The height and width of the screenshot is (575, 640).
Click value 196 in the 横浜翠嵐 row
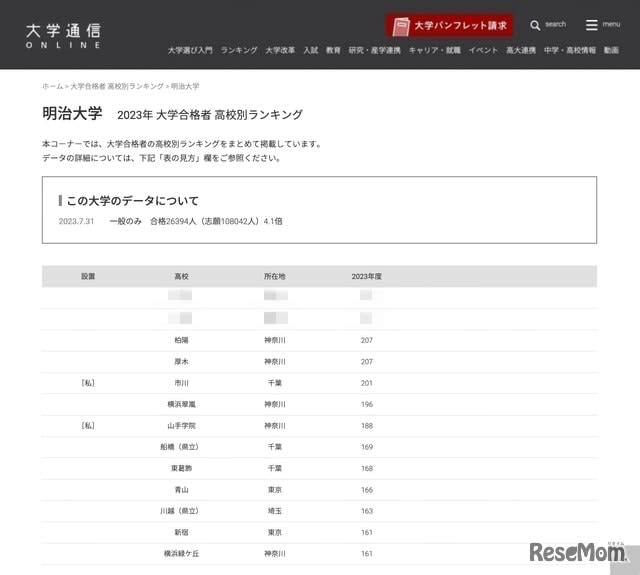point(367,404)
